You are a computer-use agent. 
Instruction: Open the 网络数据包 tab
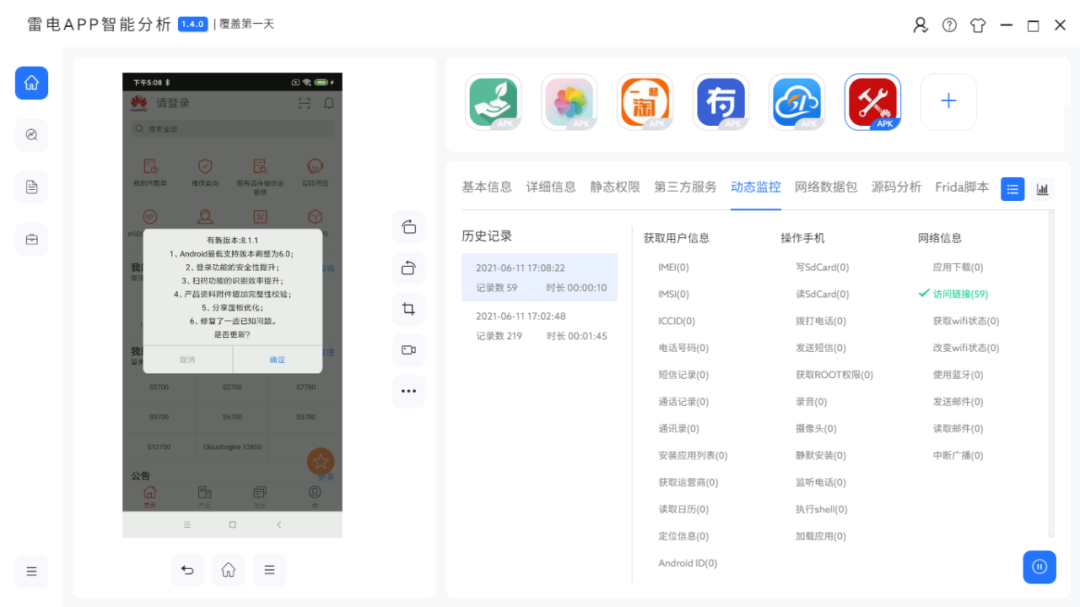point(825,187)
